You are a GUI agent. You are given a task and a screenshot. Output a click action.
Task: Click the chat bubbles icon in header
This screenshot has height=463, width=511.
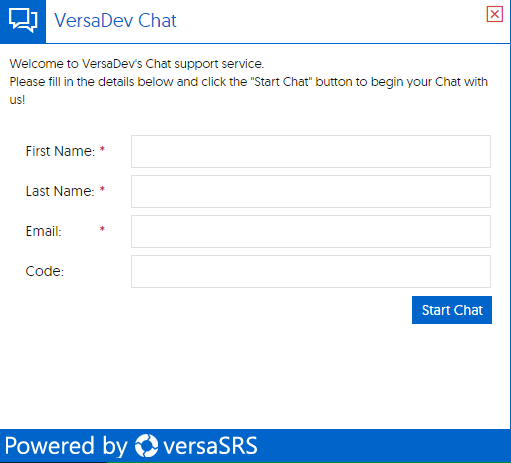23,21
